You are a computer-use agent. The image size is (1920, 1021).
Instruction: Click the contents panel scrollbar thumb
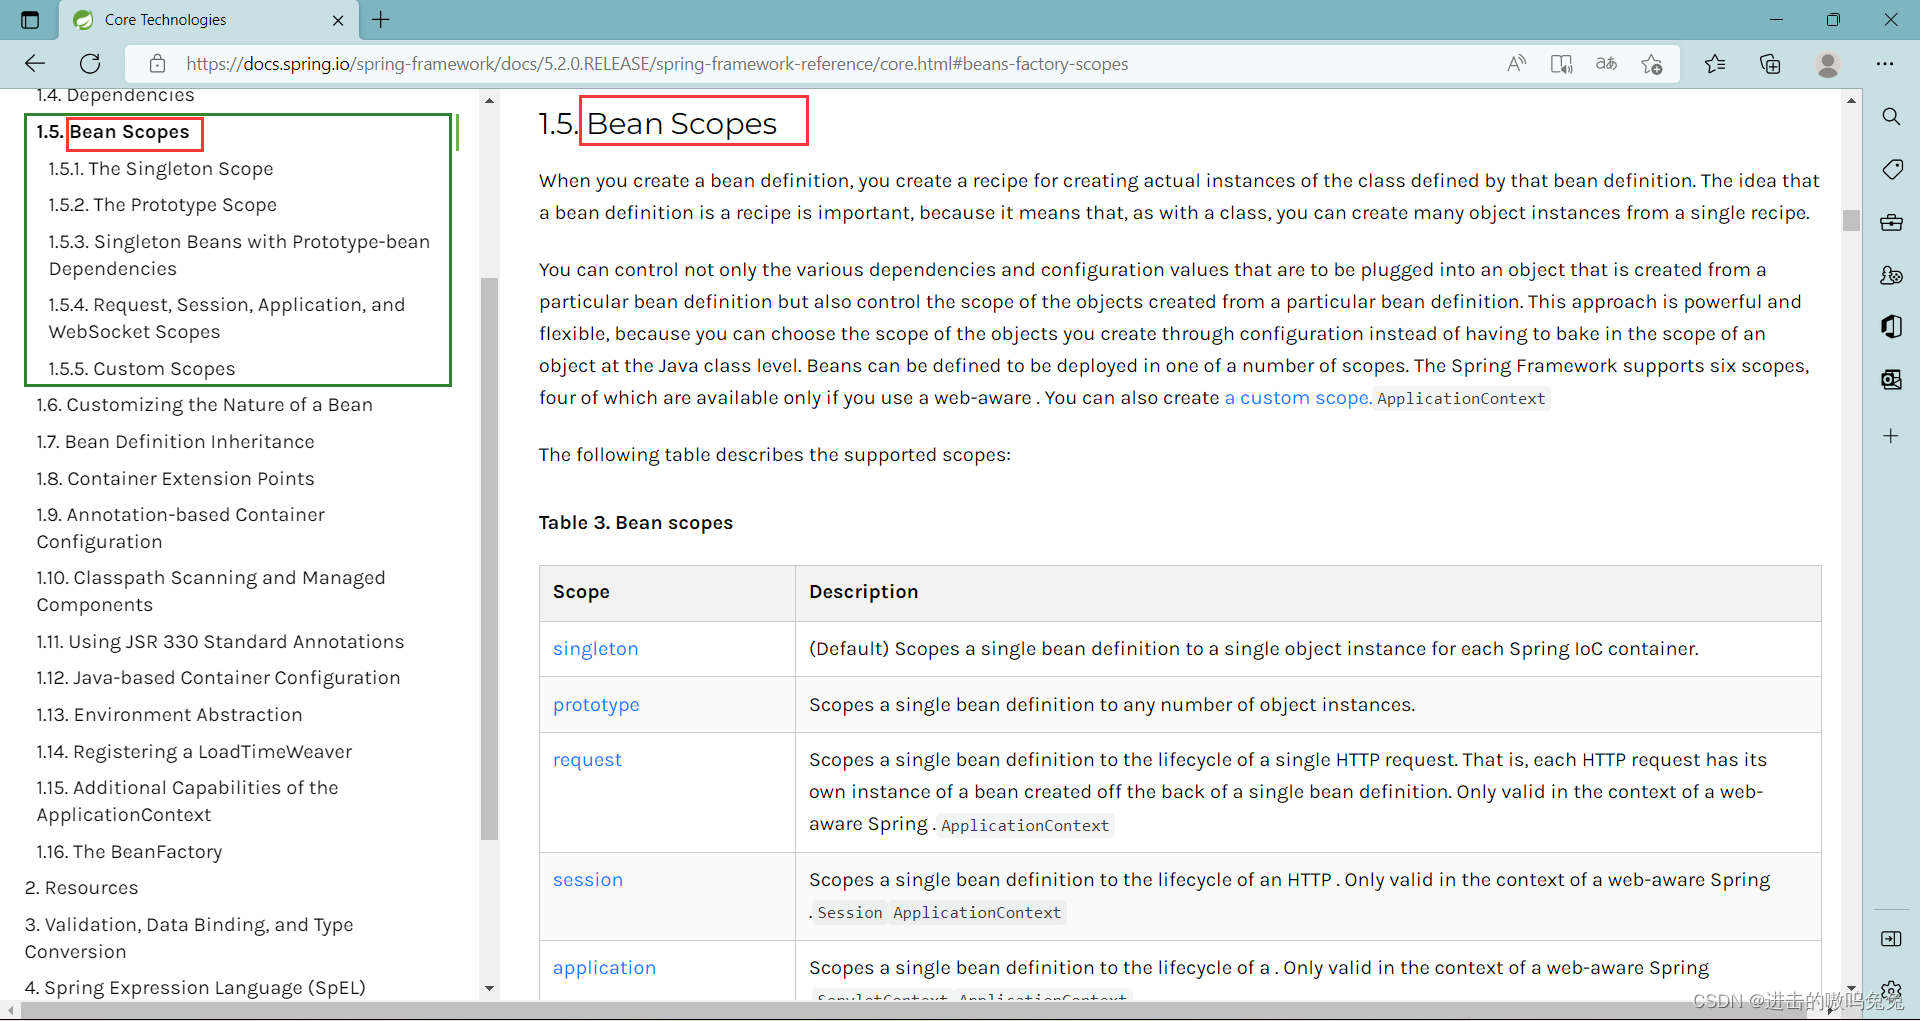pyautogui.click(x=489, y=558)
